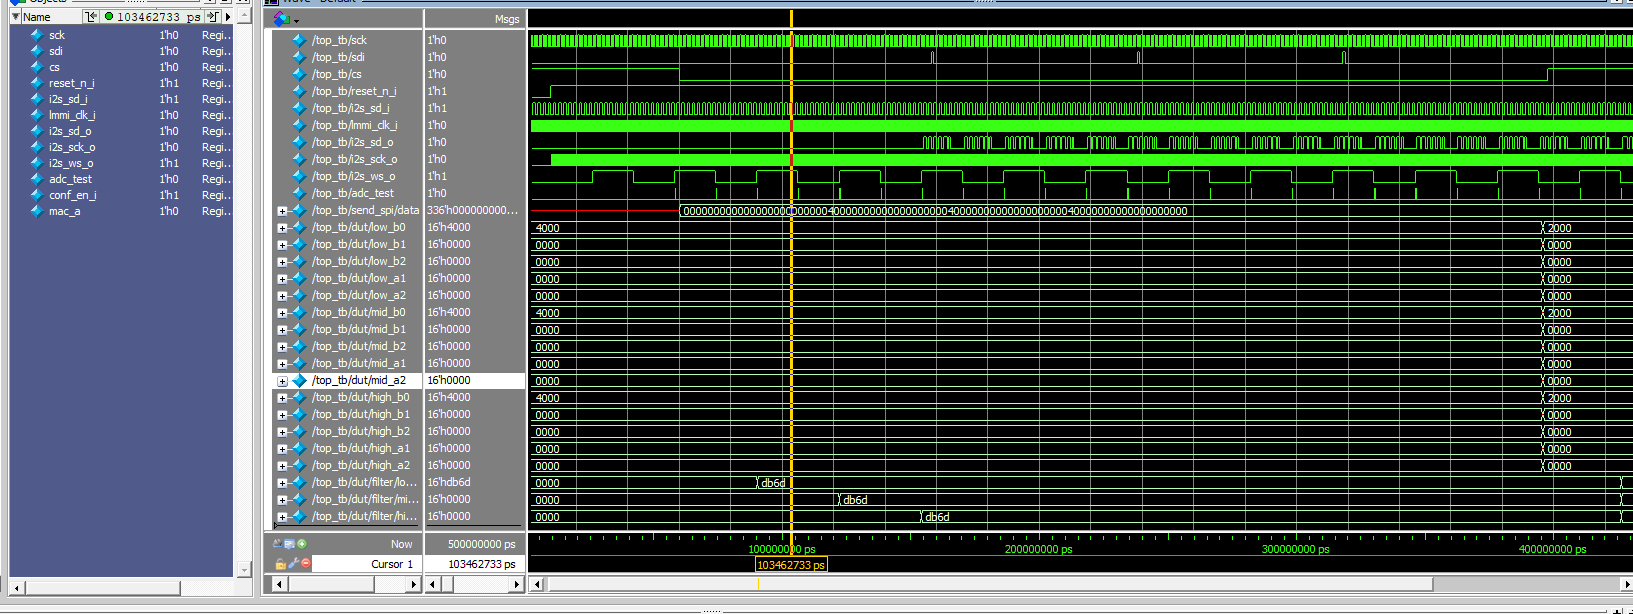Select /top_tb/i2s_ws_o in the wave list
The image size is (1633, 614).
[352, 176]
